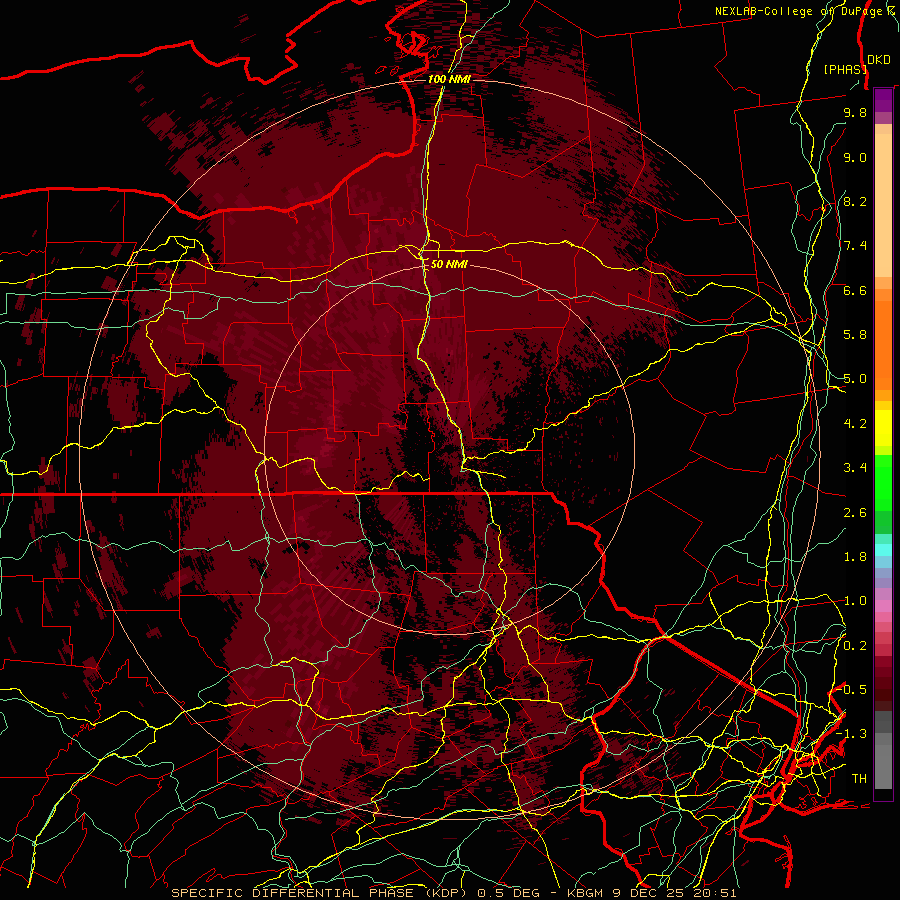Click the "TH" threshold label on the scale
The width and height of the screenshot is (900, 900).
tap(859, 779)
